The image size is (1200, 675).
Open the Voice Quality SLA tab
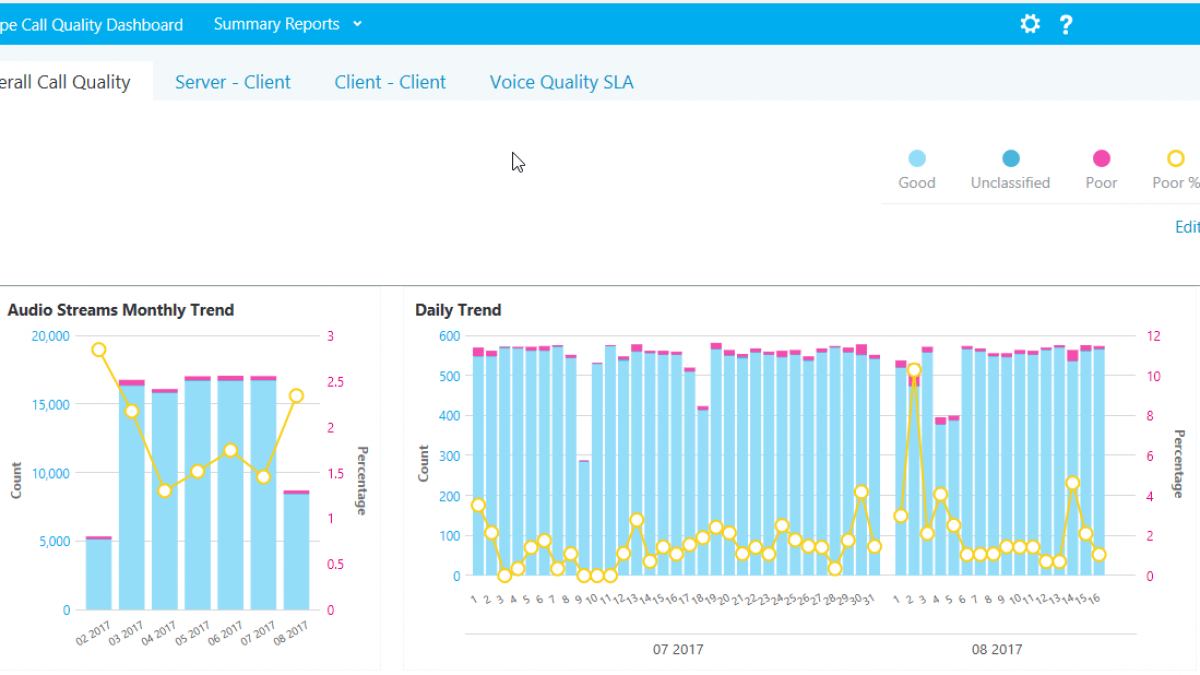pyautogui.click(x=561, y=82)
